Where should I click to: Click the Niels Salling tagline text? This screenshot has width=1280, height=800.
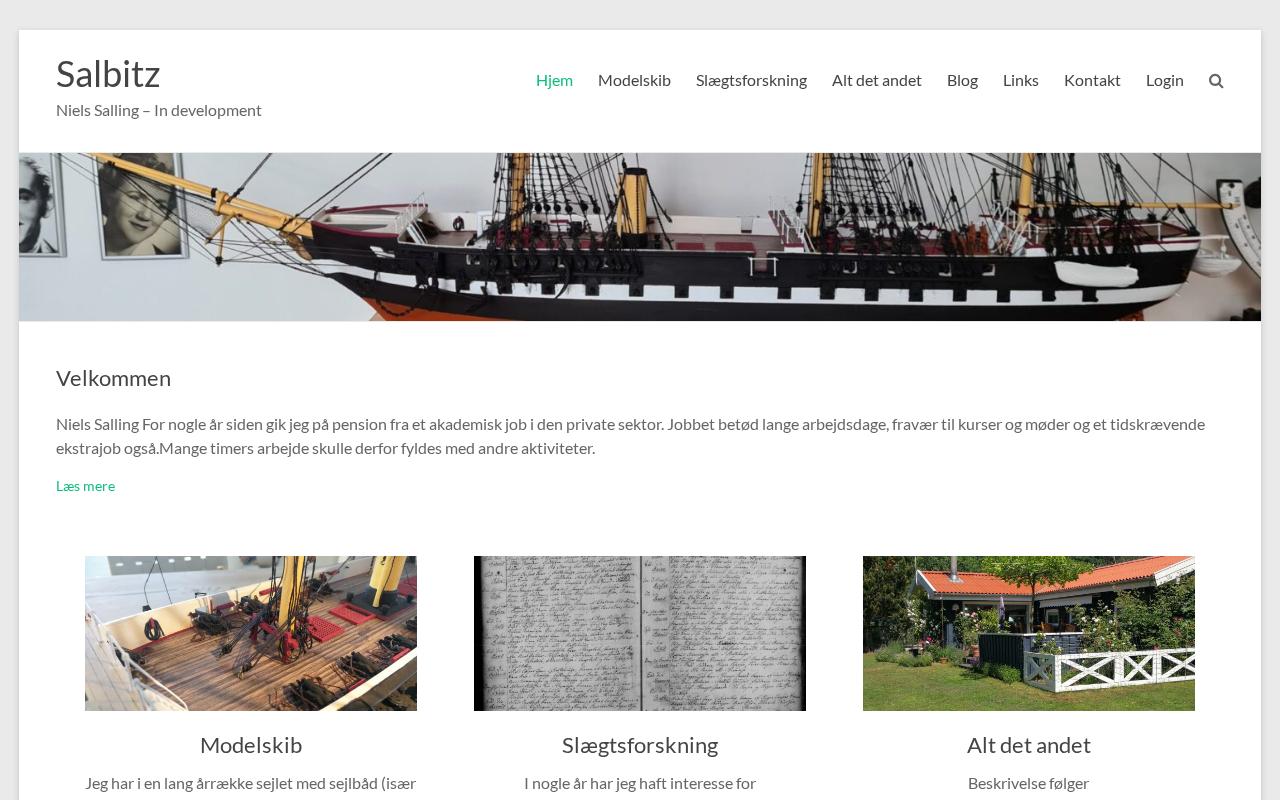pyautogui.click(x=159, y=110)
